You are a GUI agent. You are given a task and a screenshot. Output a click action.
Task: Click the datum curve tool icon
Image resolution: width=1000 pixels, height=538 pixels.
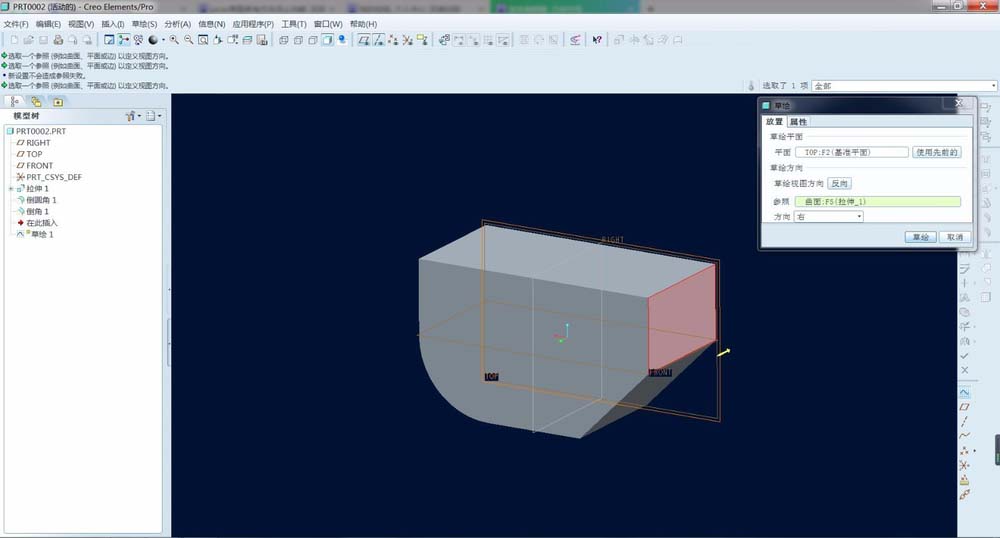(x=965, y=436)
